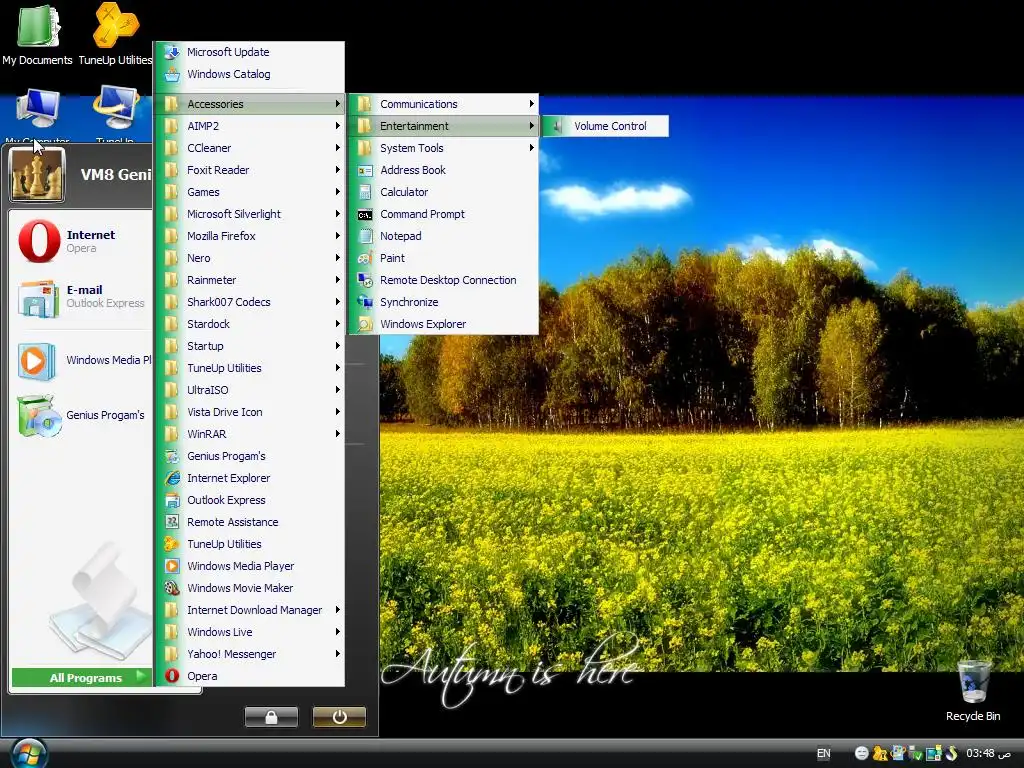Screen dimensions: 1024x768
Task: Expand the Internet Download Manager arrow
Action: point(338,610)
